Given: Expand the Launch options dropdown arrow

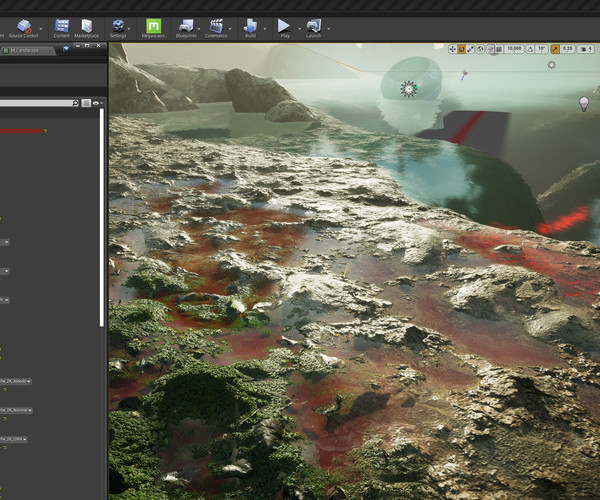Looking at the screenshot, I should (328, 29).
